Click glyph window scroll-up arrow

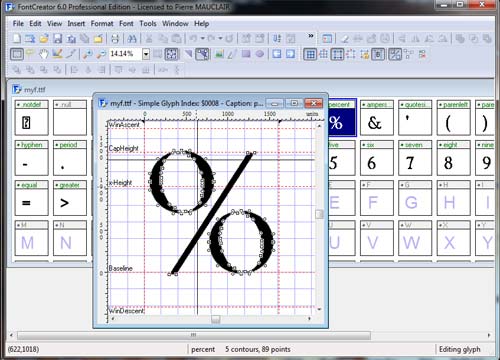319,126
